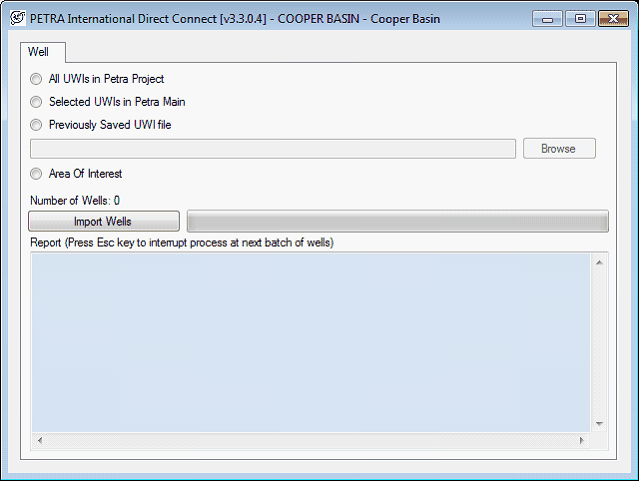
Task: Choose Selected UWIs in Petra Main
Action: tap(37, 102)
